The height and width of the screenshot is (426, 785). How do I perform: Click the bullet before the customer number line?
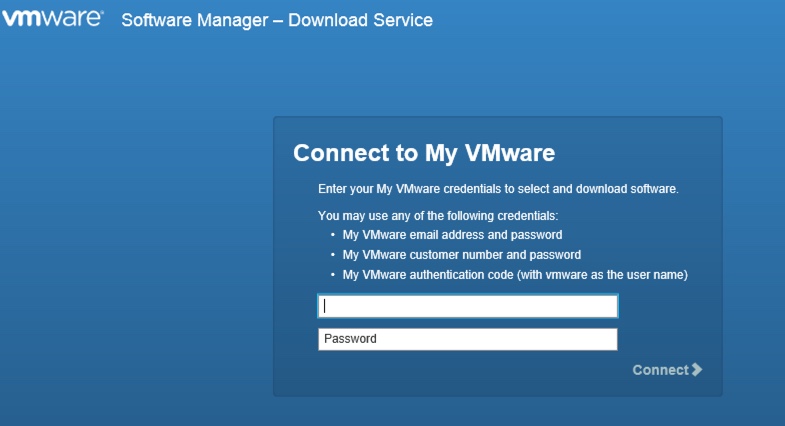333,255
